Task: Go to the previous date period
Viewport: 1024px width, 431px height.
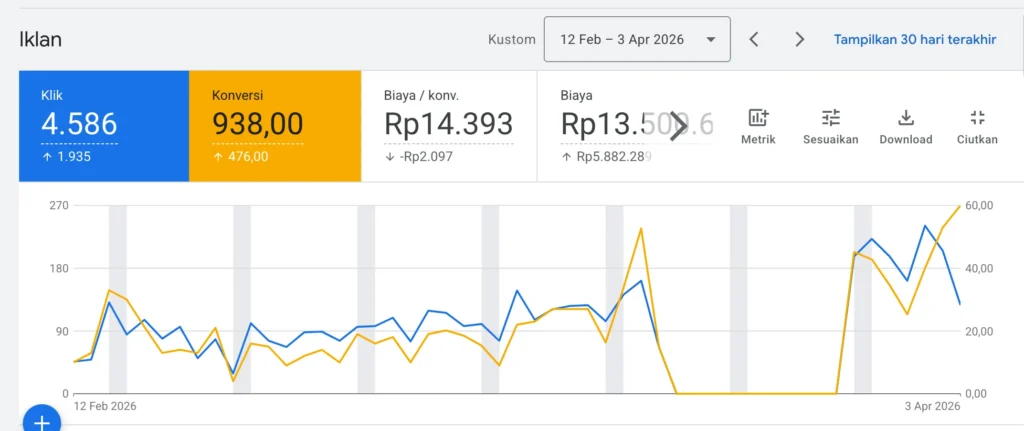Action: click(x=754, y=40)
